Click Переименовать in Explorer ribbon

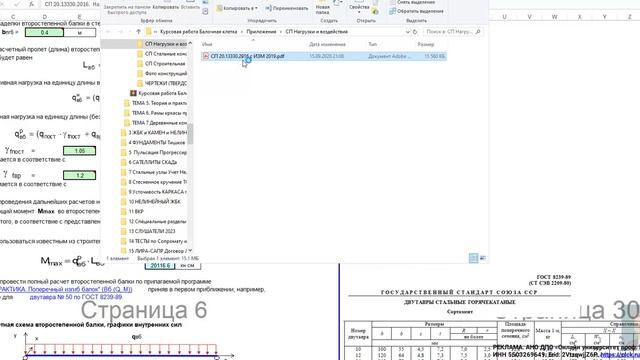coord(287,8)
